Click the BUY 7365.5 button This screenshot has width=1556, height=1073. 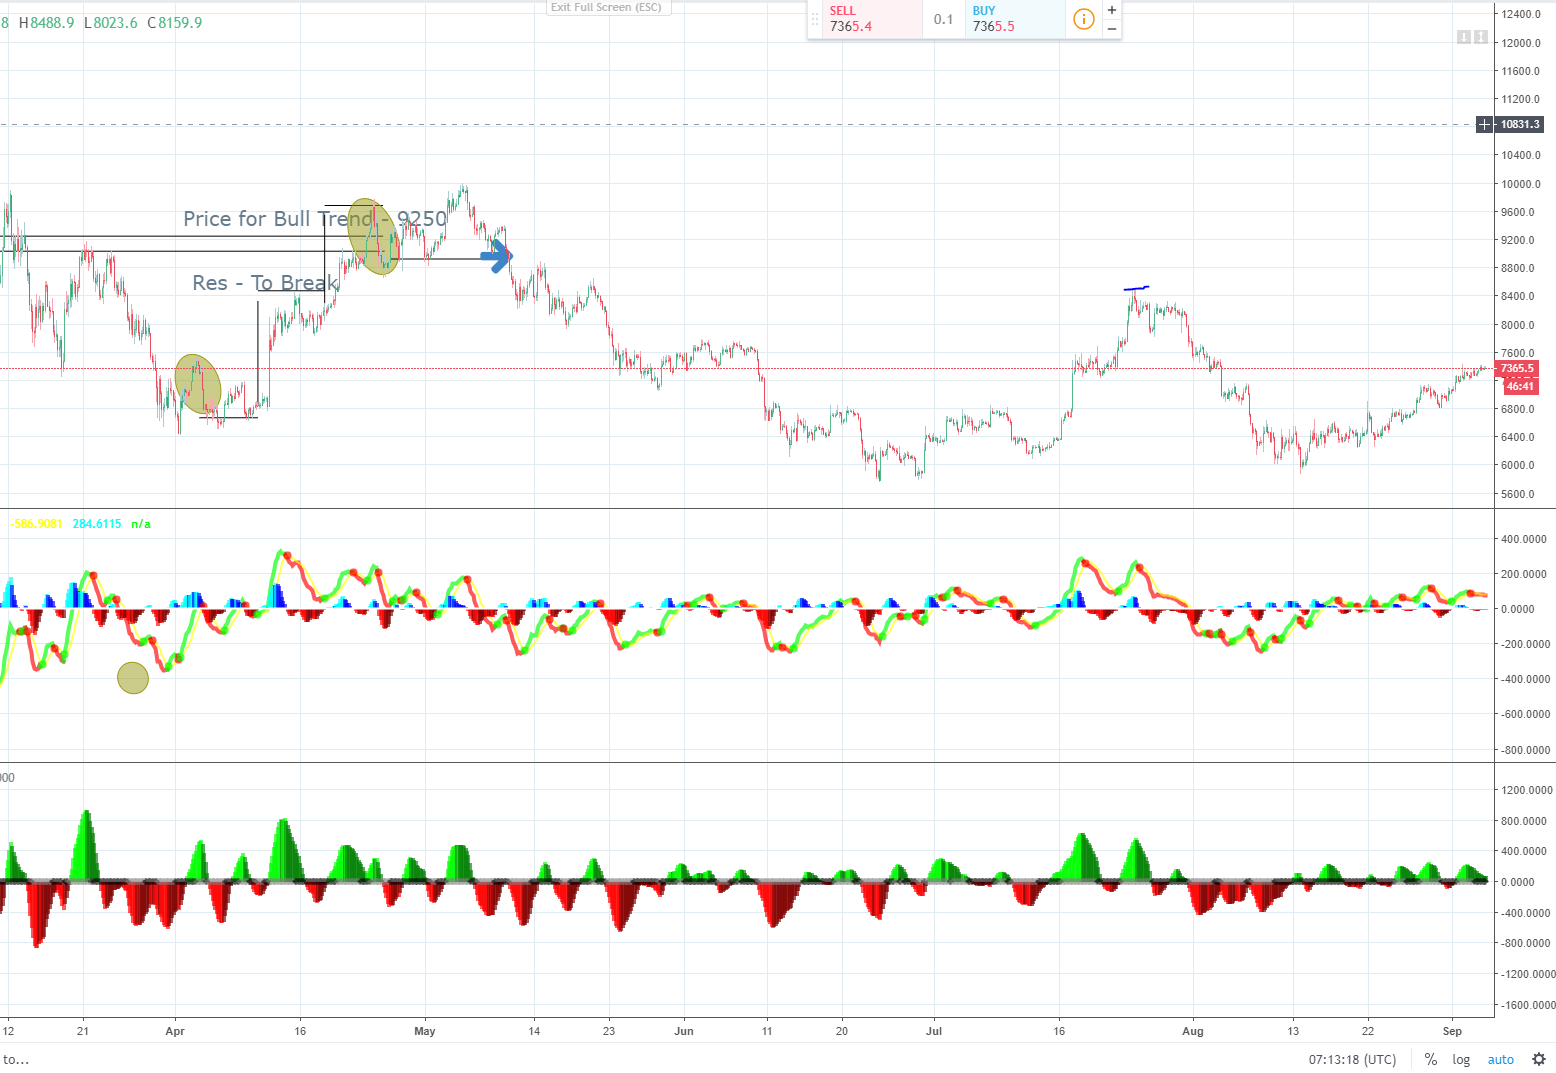tap(1015, 19)
